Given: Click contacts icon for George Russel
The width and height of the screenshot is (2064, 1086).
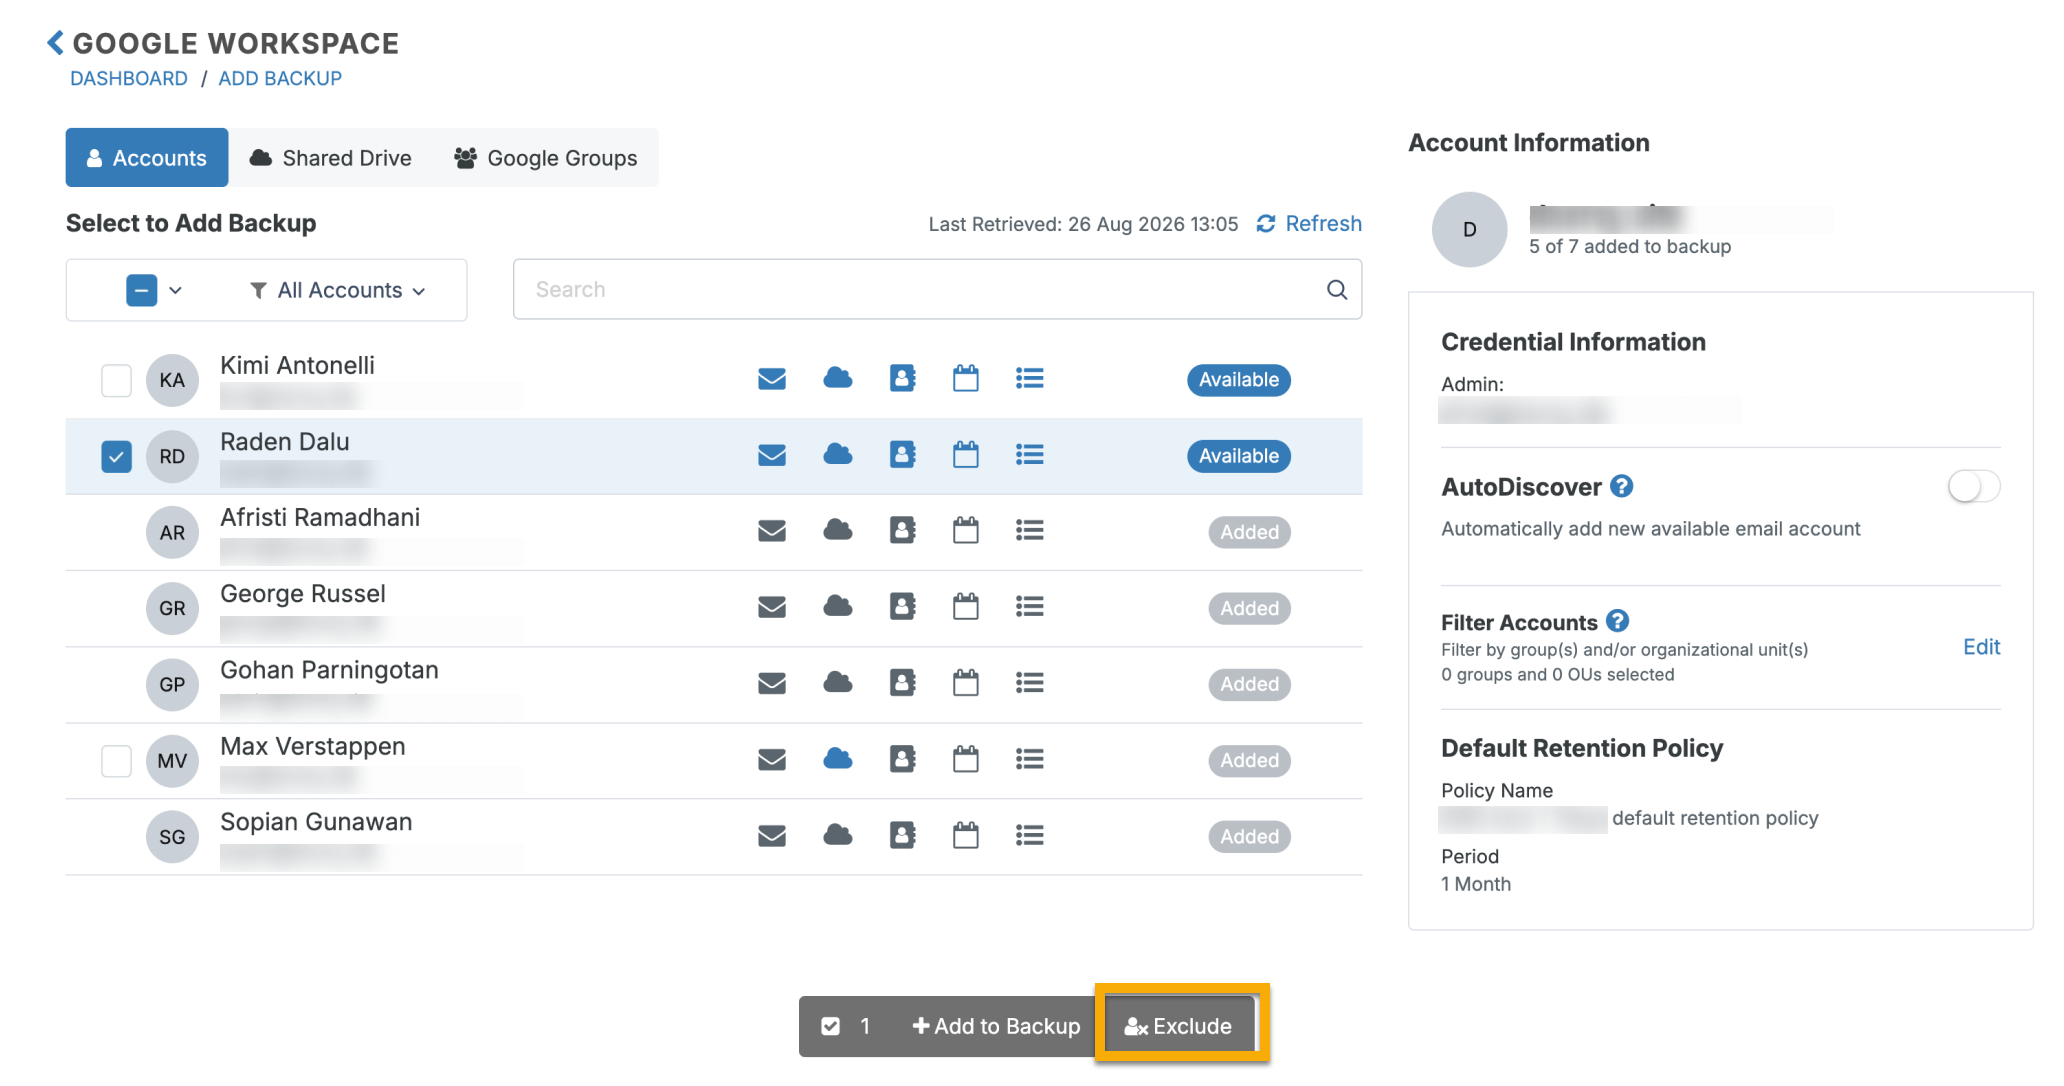Looking at the screenshot, I should pos(903,606).
